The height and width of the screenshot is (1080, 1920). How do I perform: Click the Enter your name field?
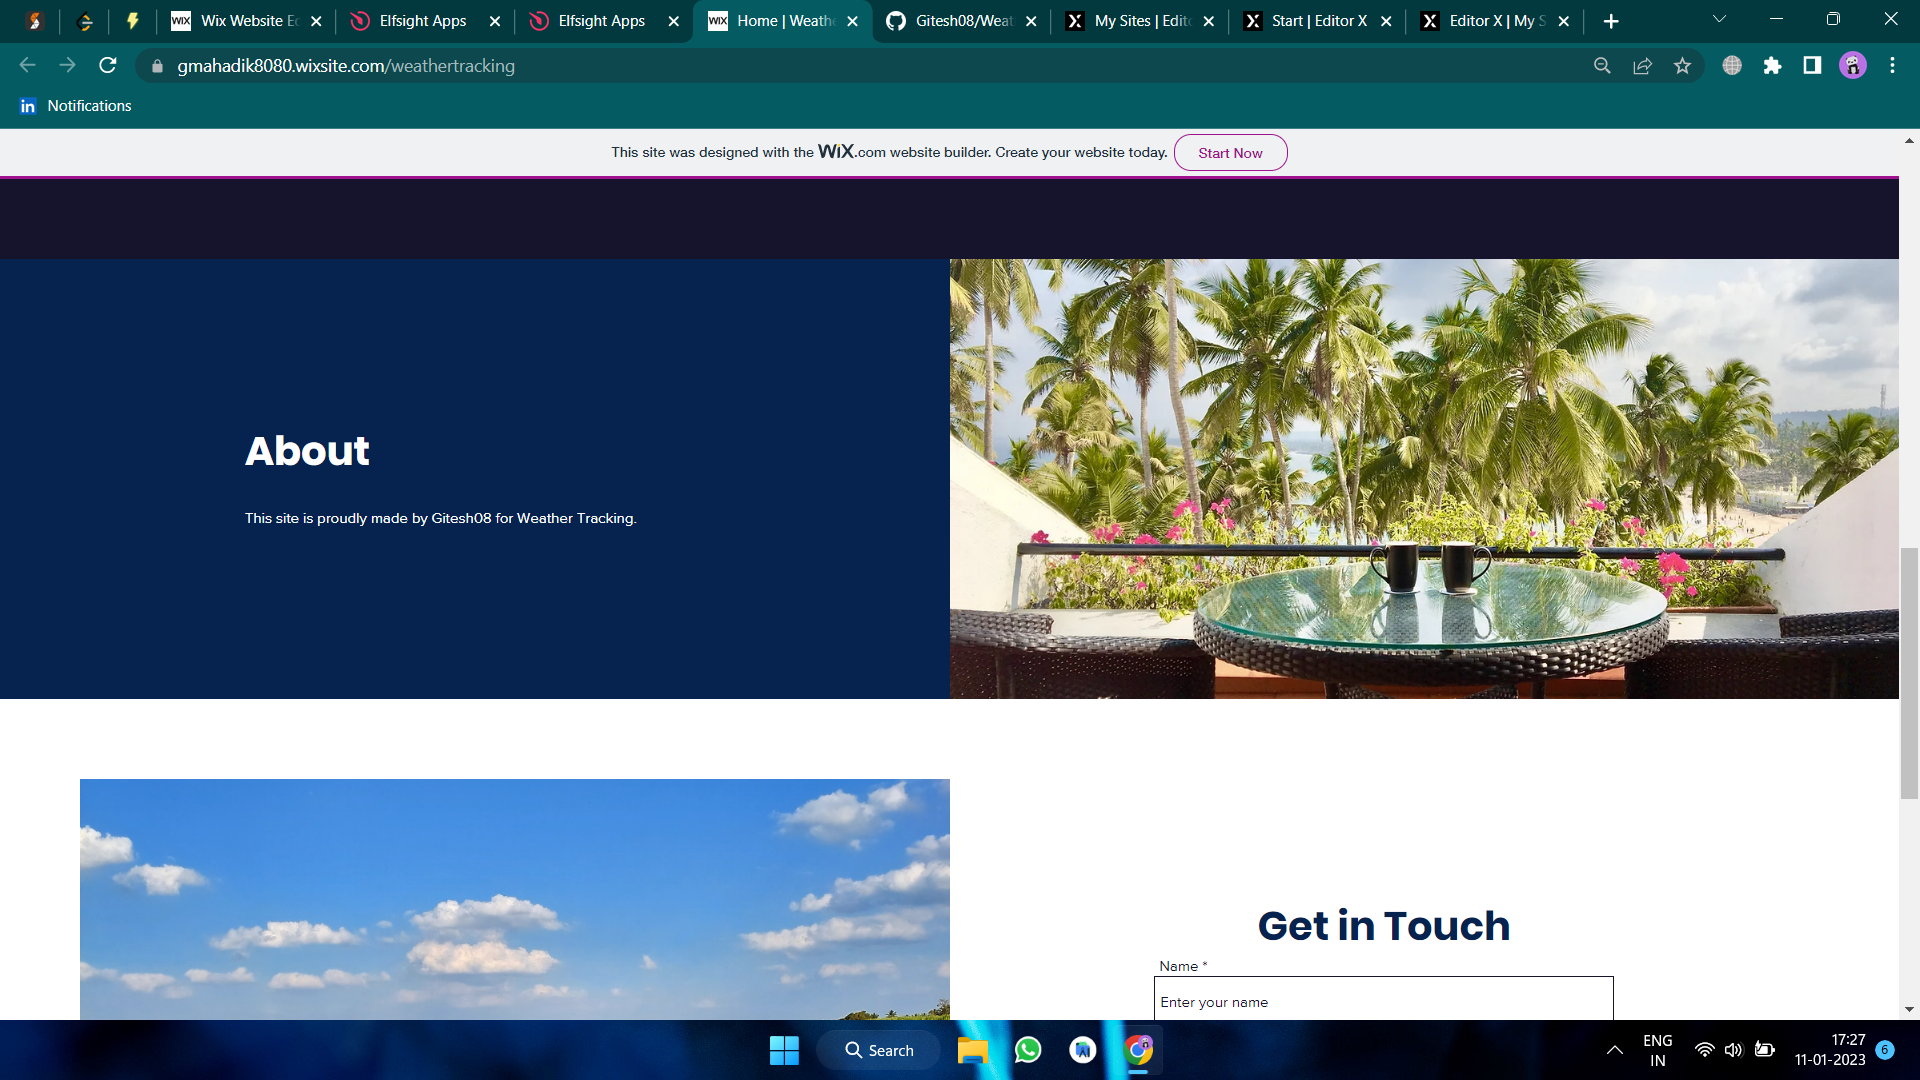click(x=1382, y=1001)
